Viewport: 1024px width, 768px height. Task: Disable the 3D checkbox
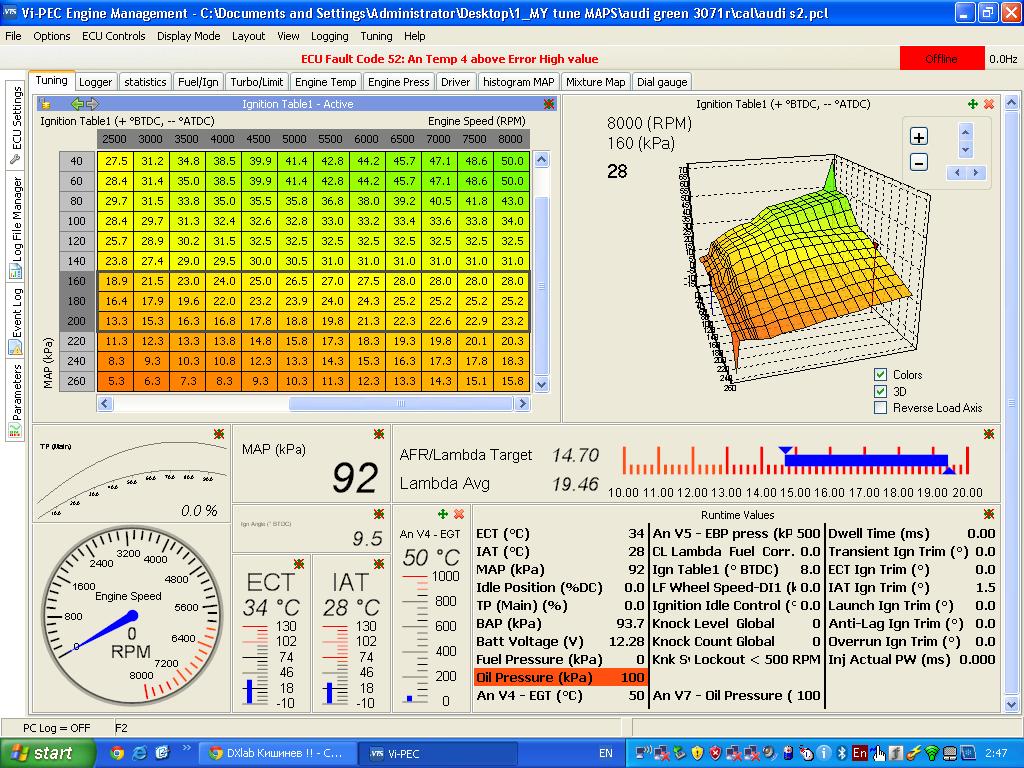coord(881,391)
